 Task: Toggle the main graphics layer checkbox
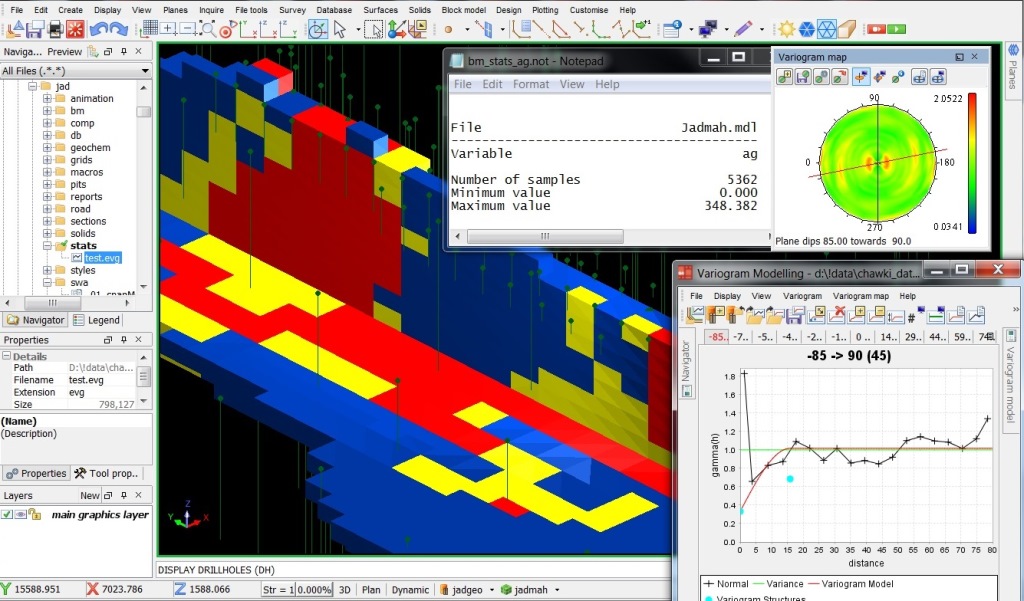click(7, 514)
